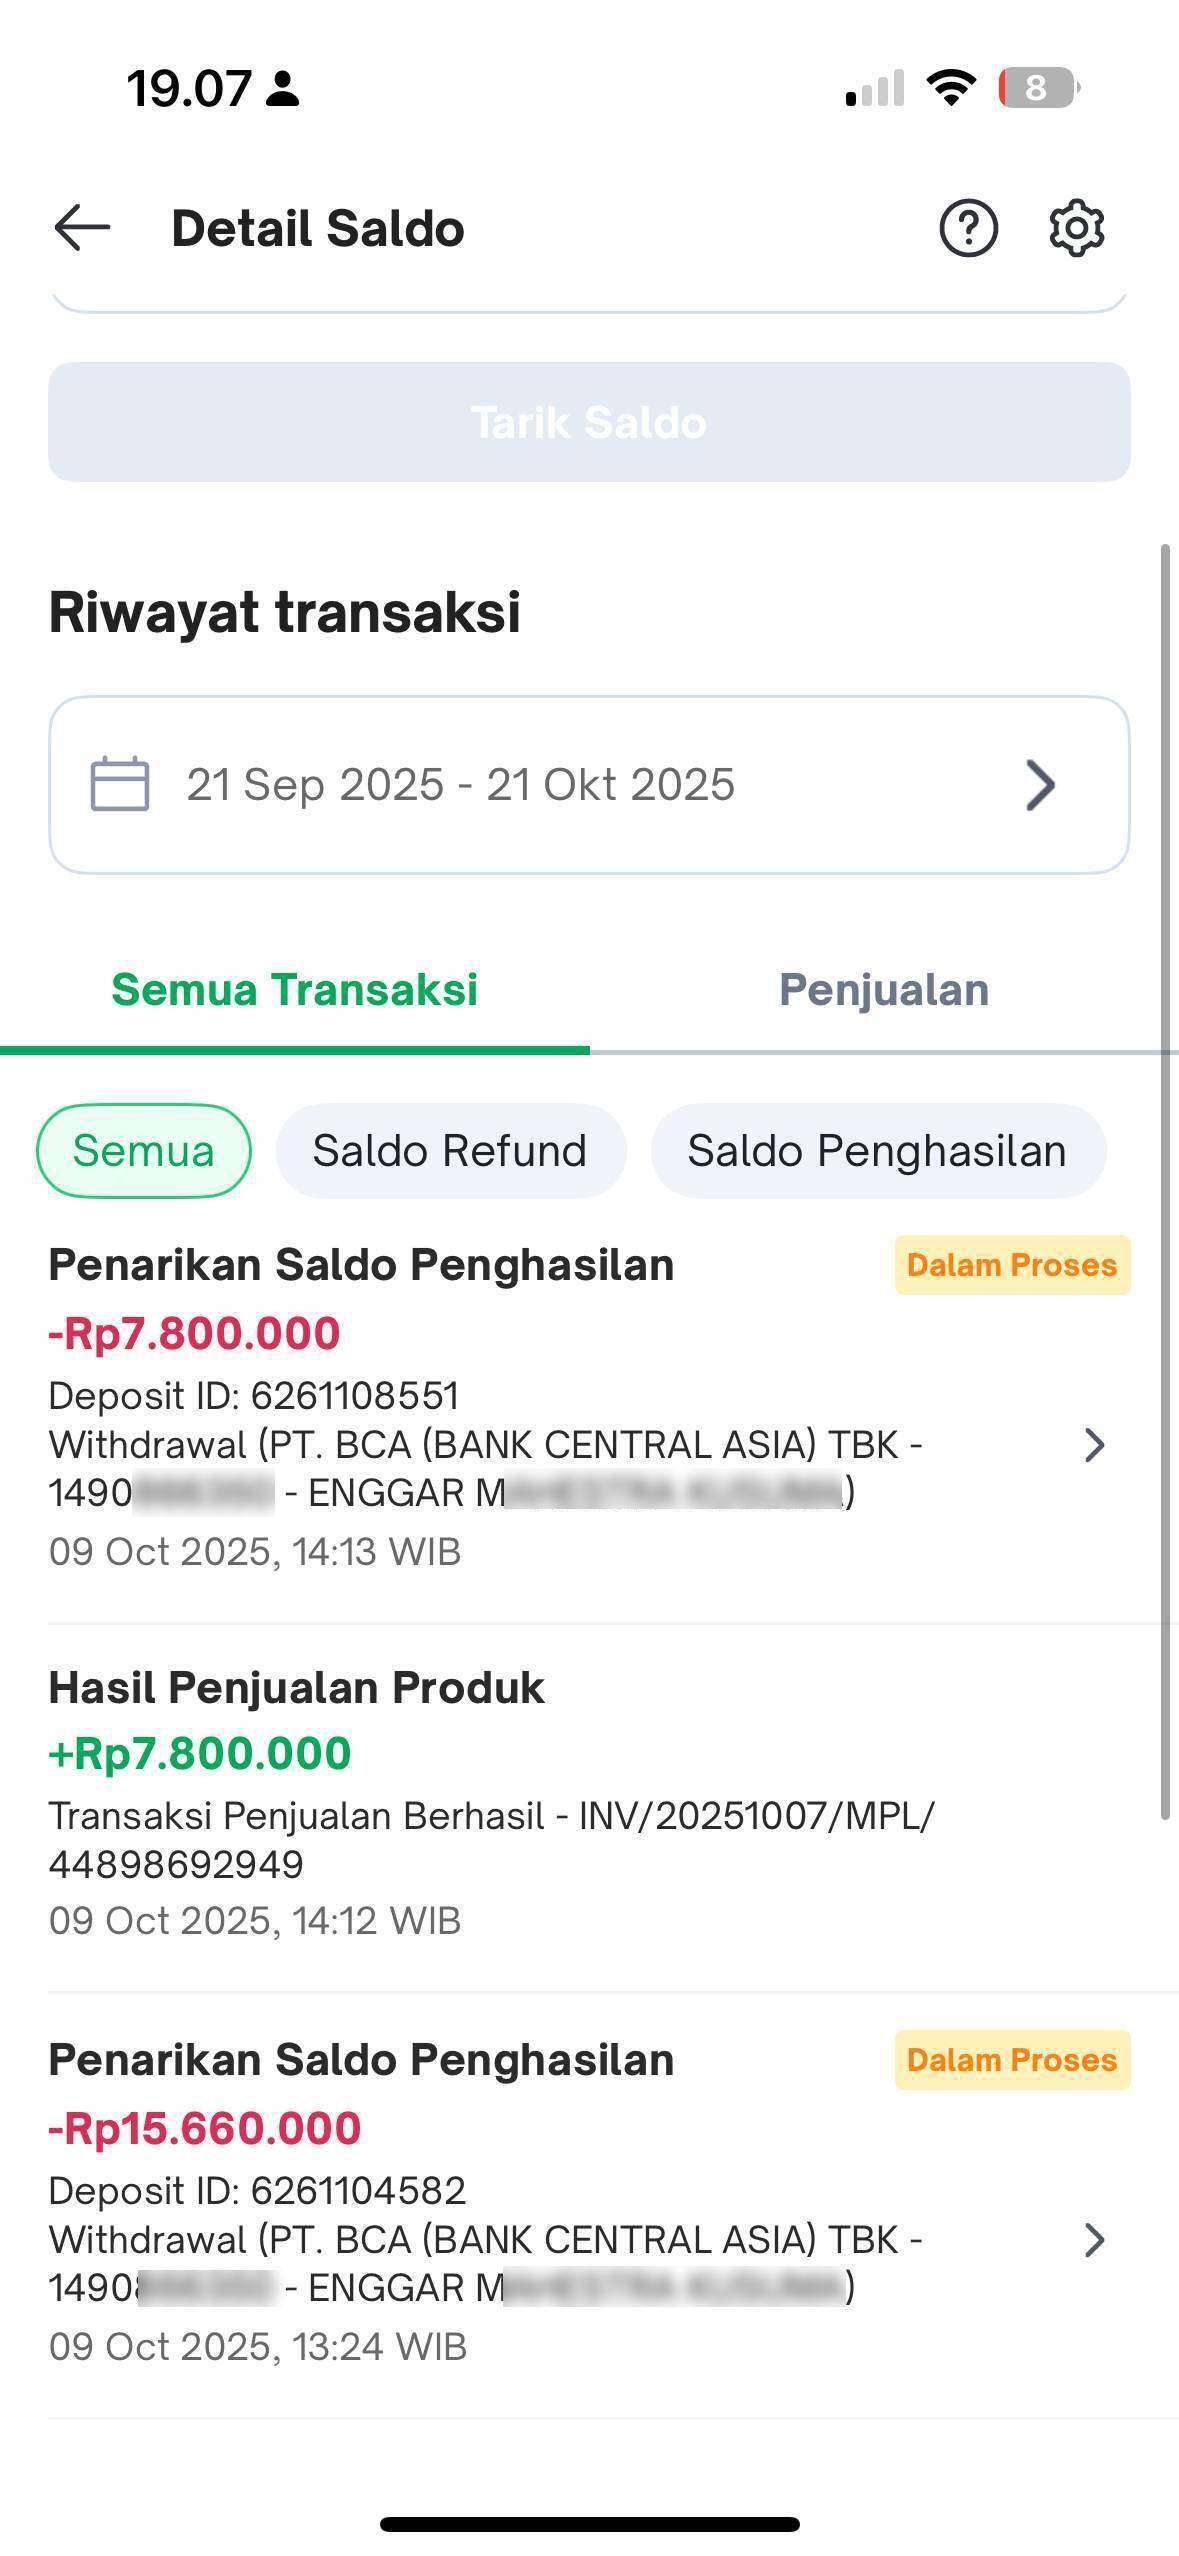Open settings gear icon
The image size is (1179, 2556).
click(1077, 228)
